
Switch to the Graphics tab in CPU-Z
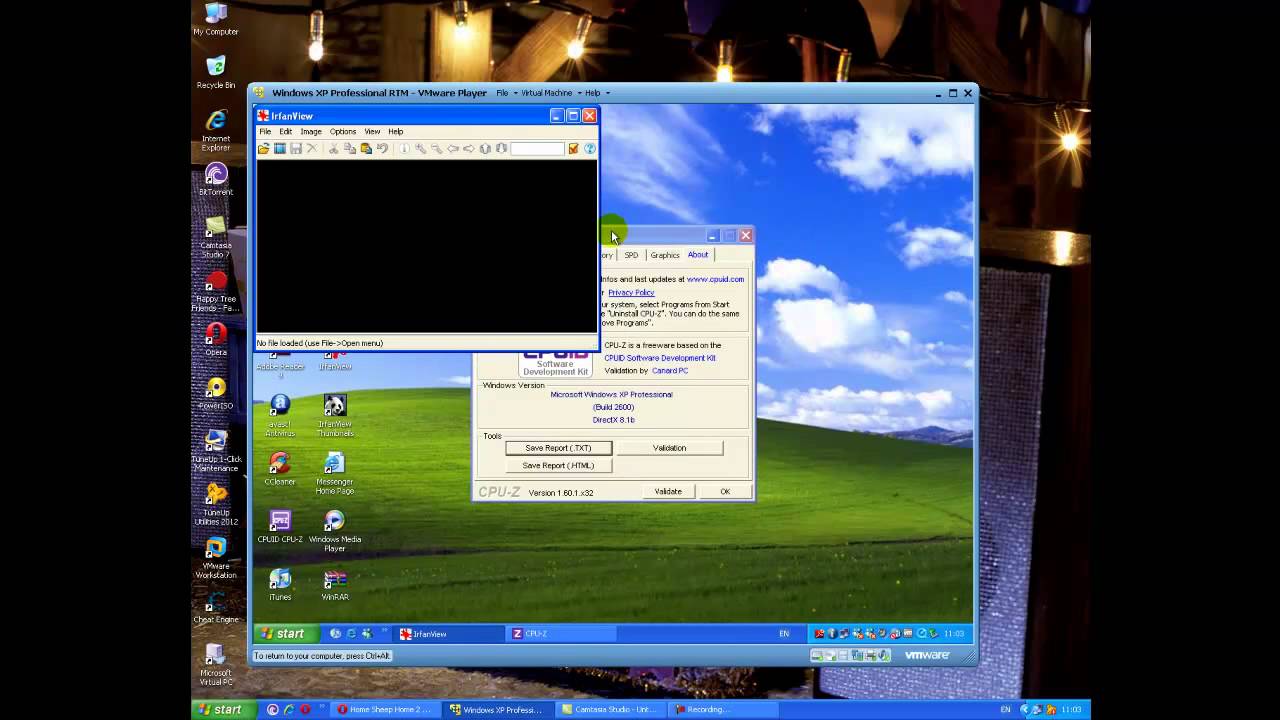(665, 255)
